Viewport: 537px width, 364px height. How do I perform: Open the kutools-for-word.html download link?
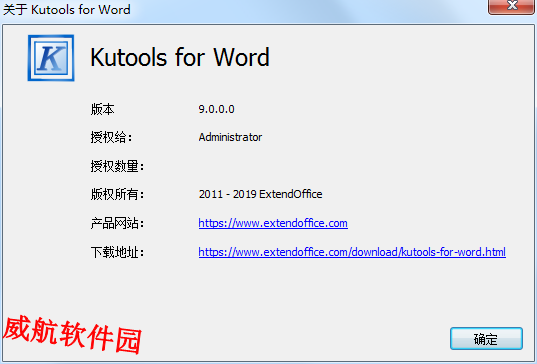(x=352, y=252)
